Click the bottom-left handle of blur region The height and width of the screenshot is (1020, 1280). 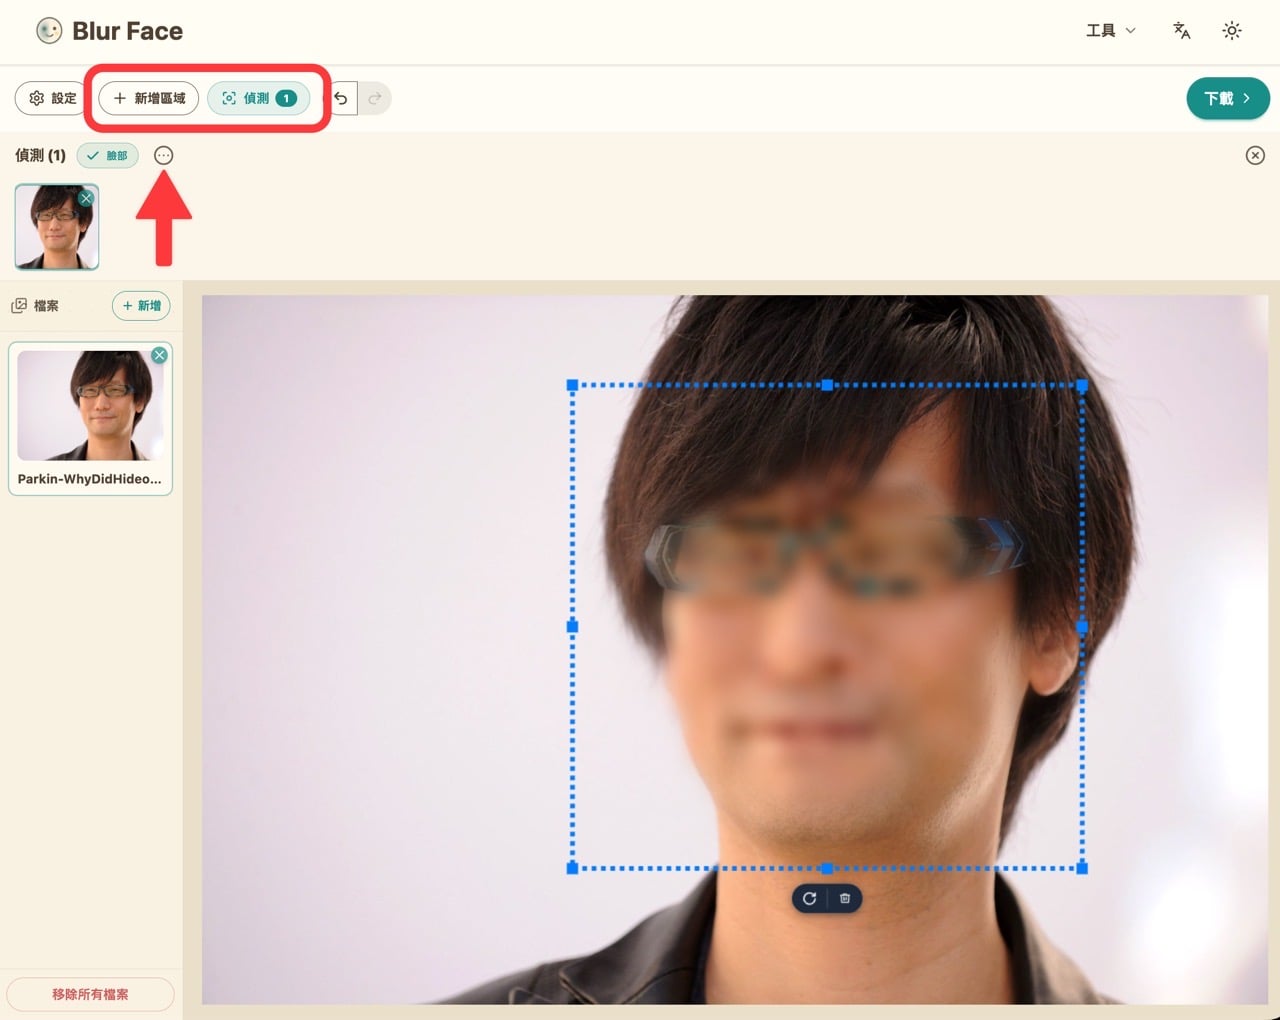coord(573,868)
